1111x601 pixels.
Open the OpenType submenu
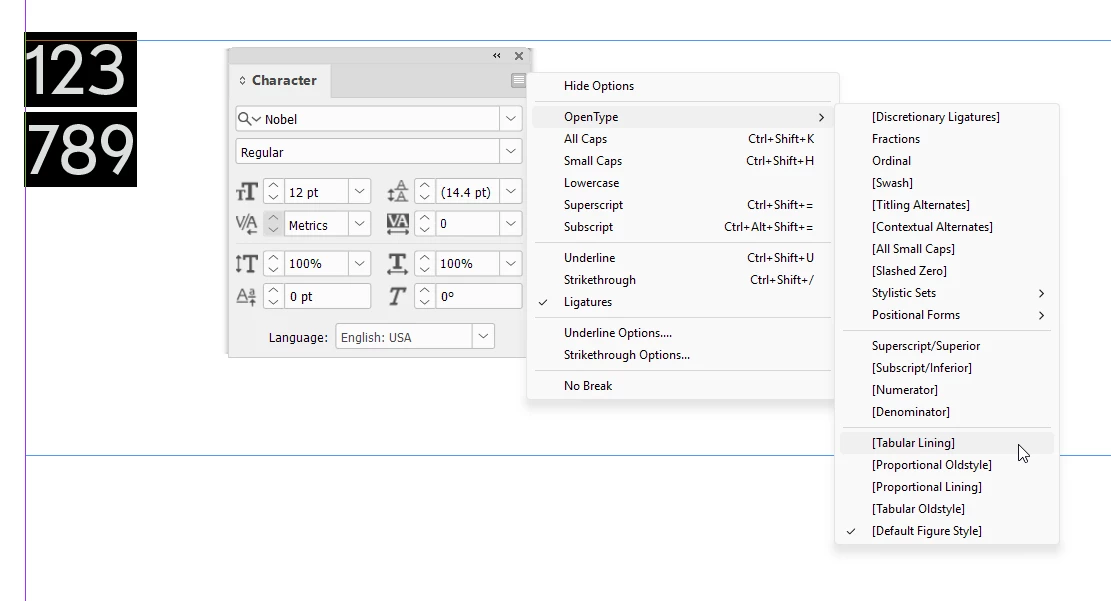point(682,117)
